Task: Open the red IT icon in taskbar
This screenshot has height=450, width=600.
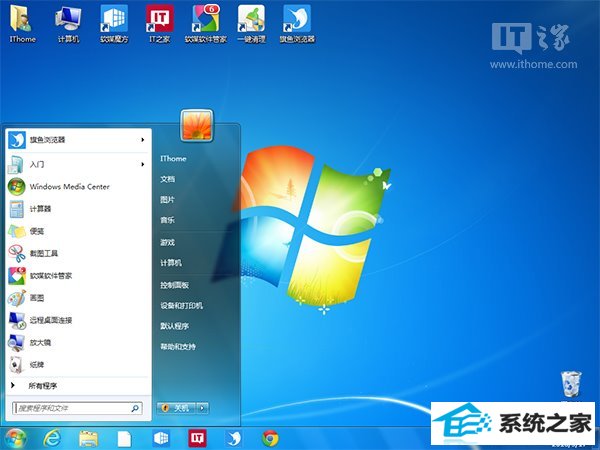Action: click(x=197, y=438)
